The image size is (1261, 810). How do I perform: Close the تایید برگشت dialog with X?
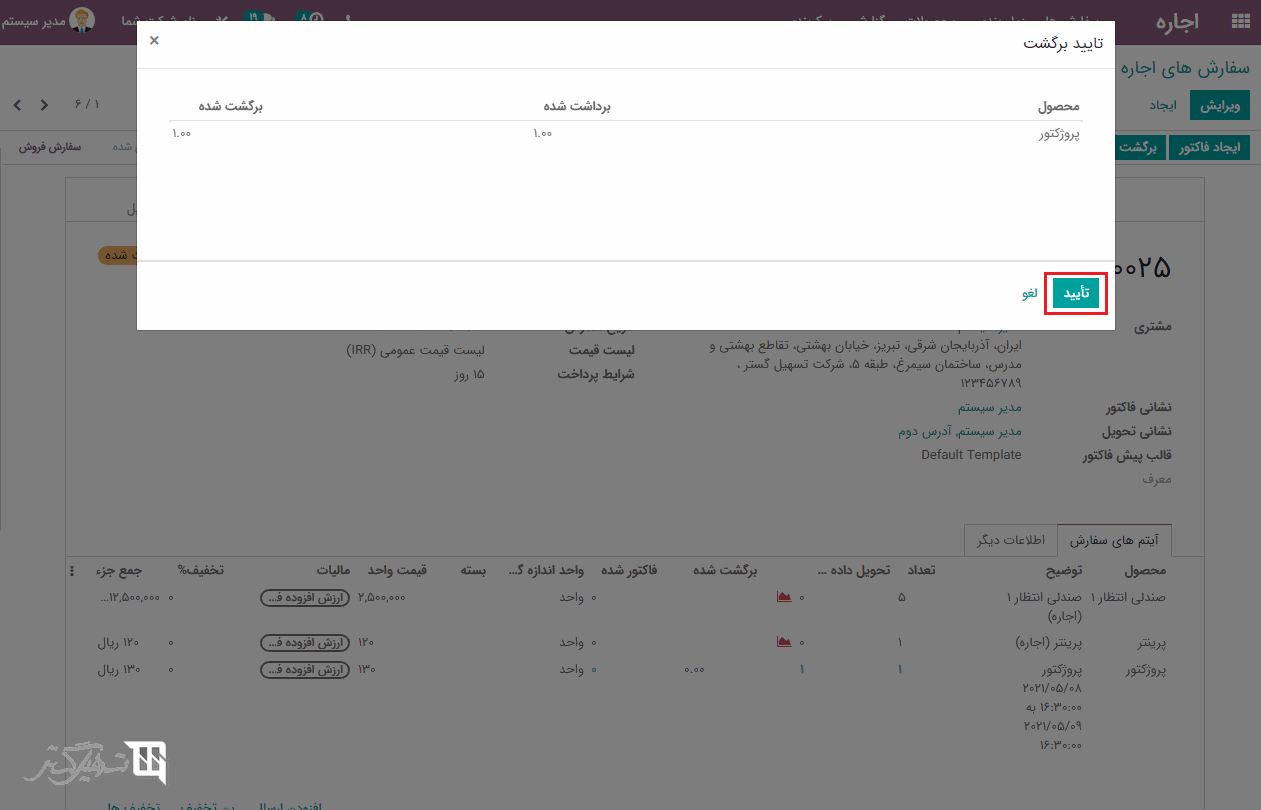coord(154,41)
